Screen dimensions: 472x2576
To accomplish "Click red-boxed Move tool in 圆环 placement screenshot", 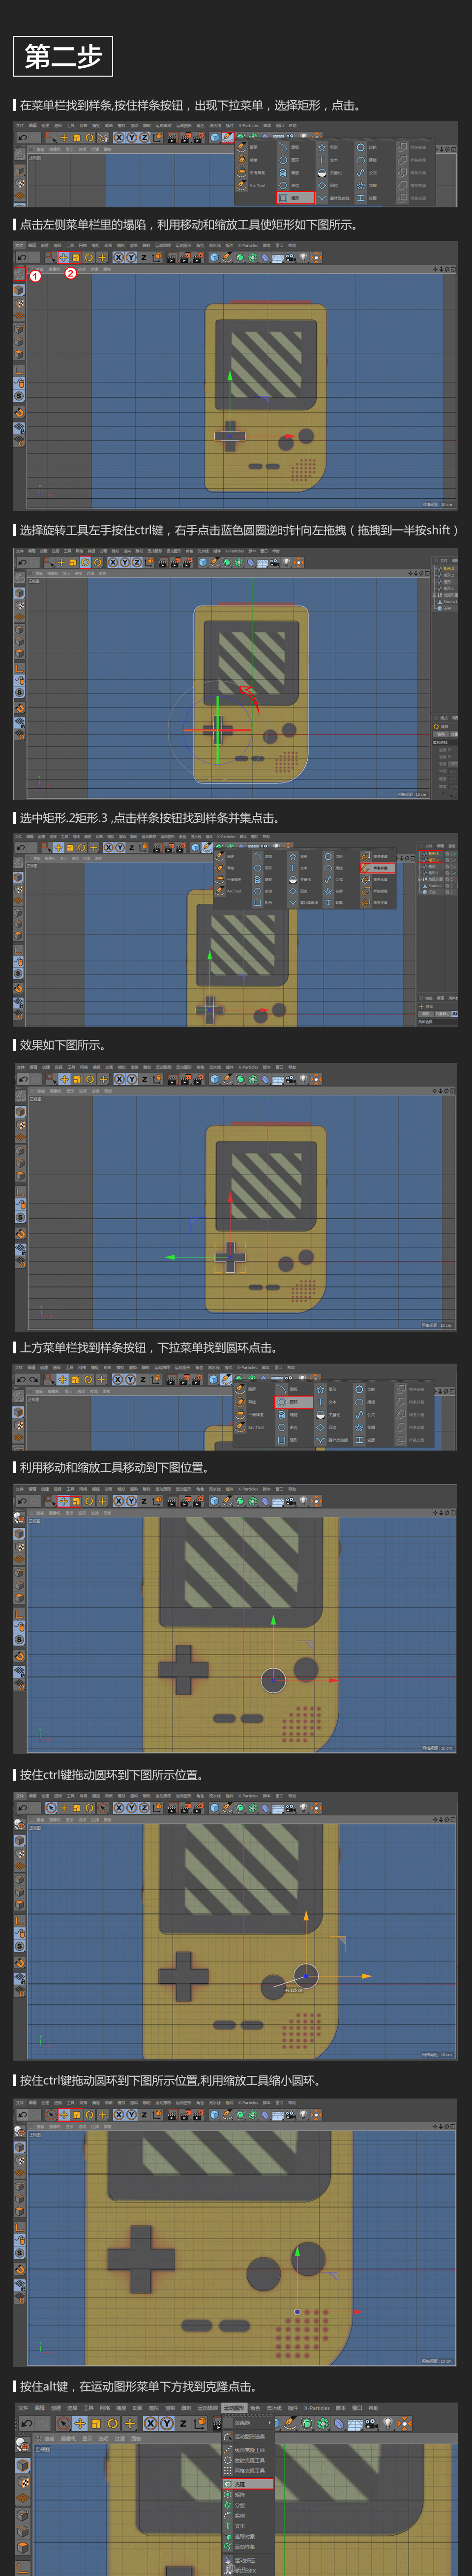I will coord(63,1501).
